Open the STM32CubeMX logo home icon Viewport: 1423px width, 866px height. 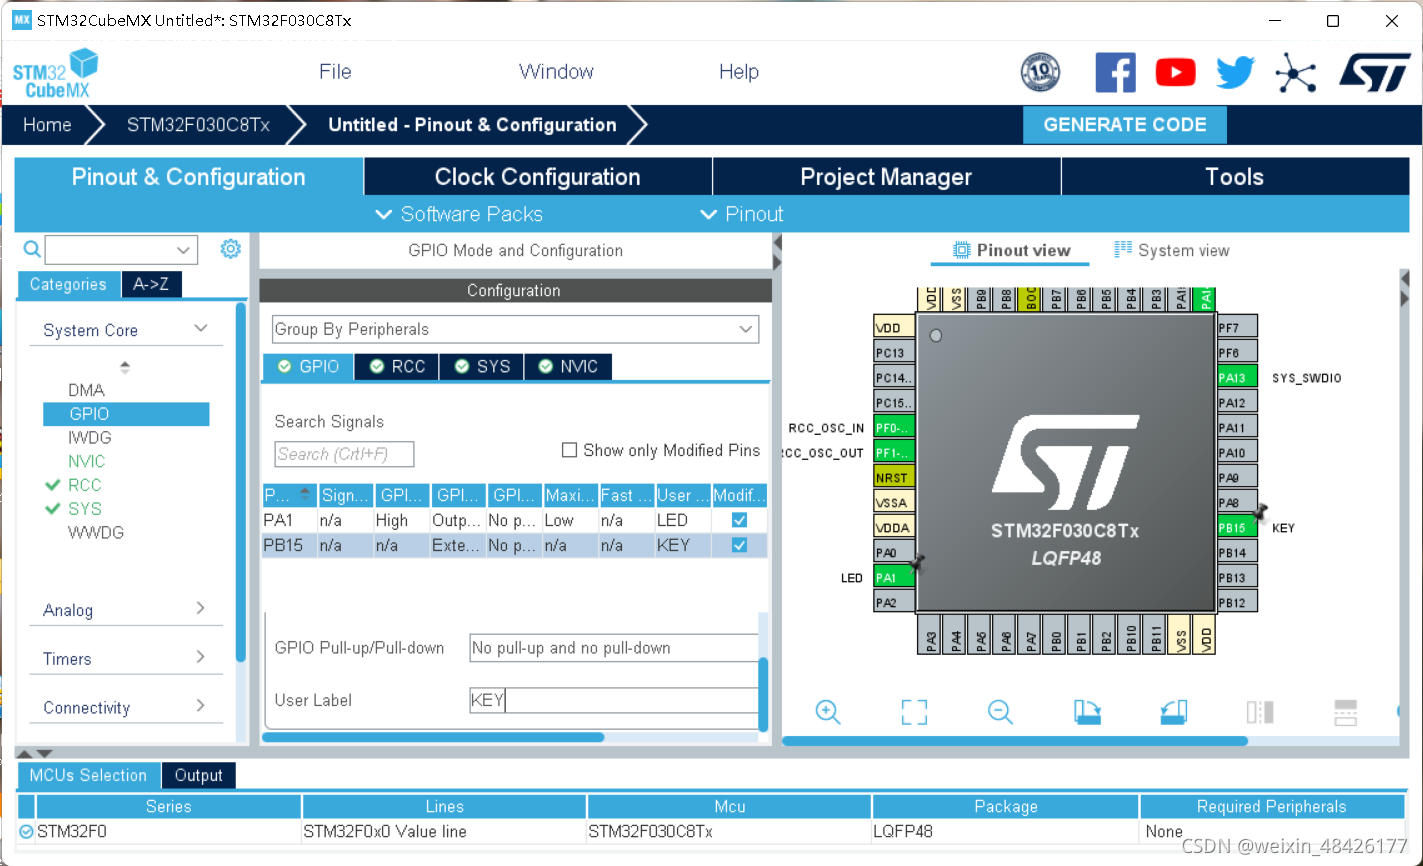click(x=56, y=73)
